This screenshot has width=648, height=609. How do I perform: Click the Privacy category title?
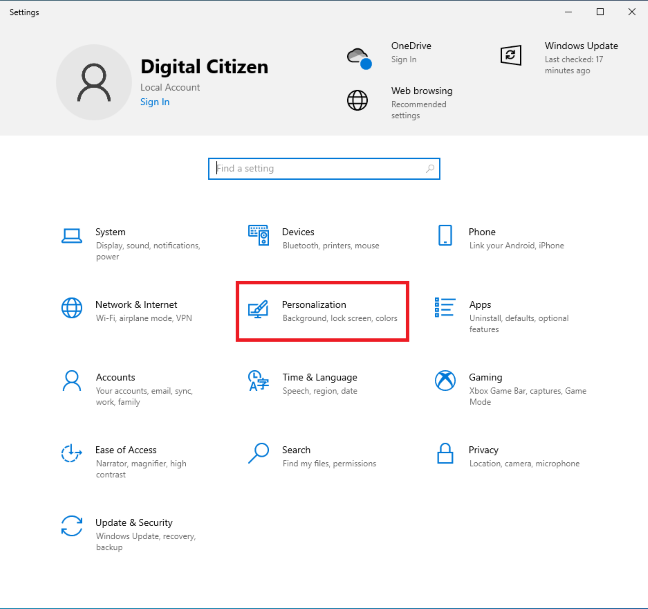coord(483,450)
